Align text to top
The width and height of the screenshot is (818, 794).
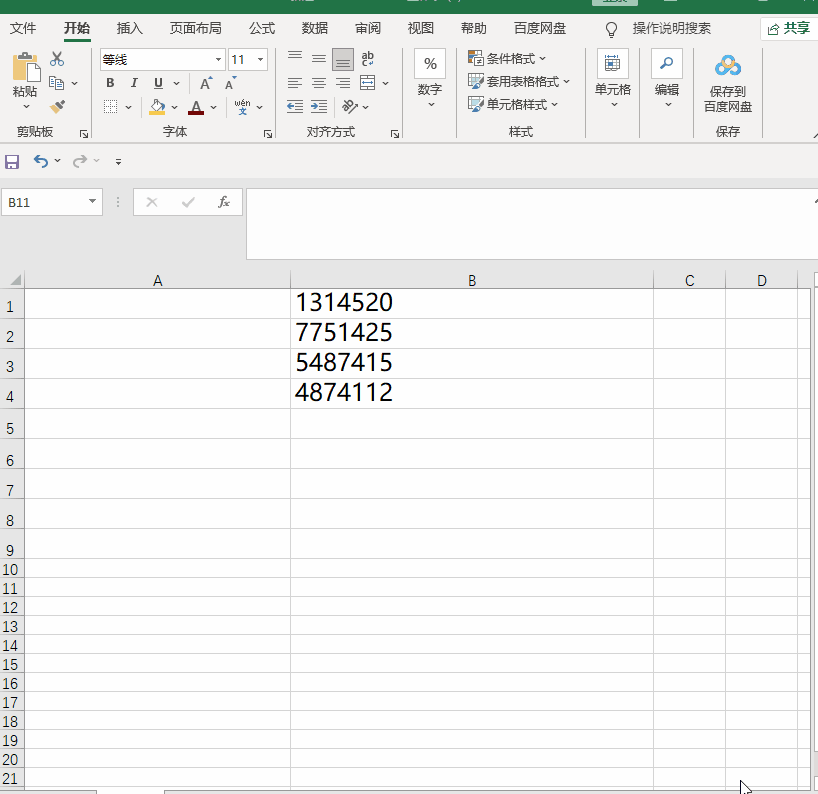click(295, 58)
